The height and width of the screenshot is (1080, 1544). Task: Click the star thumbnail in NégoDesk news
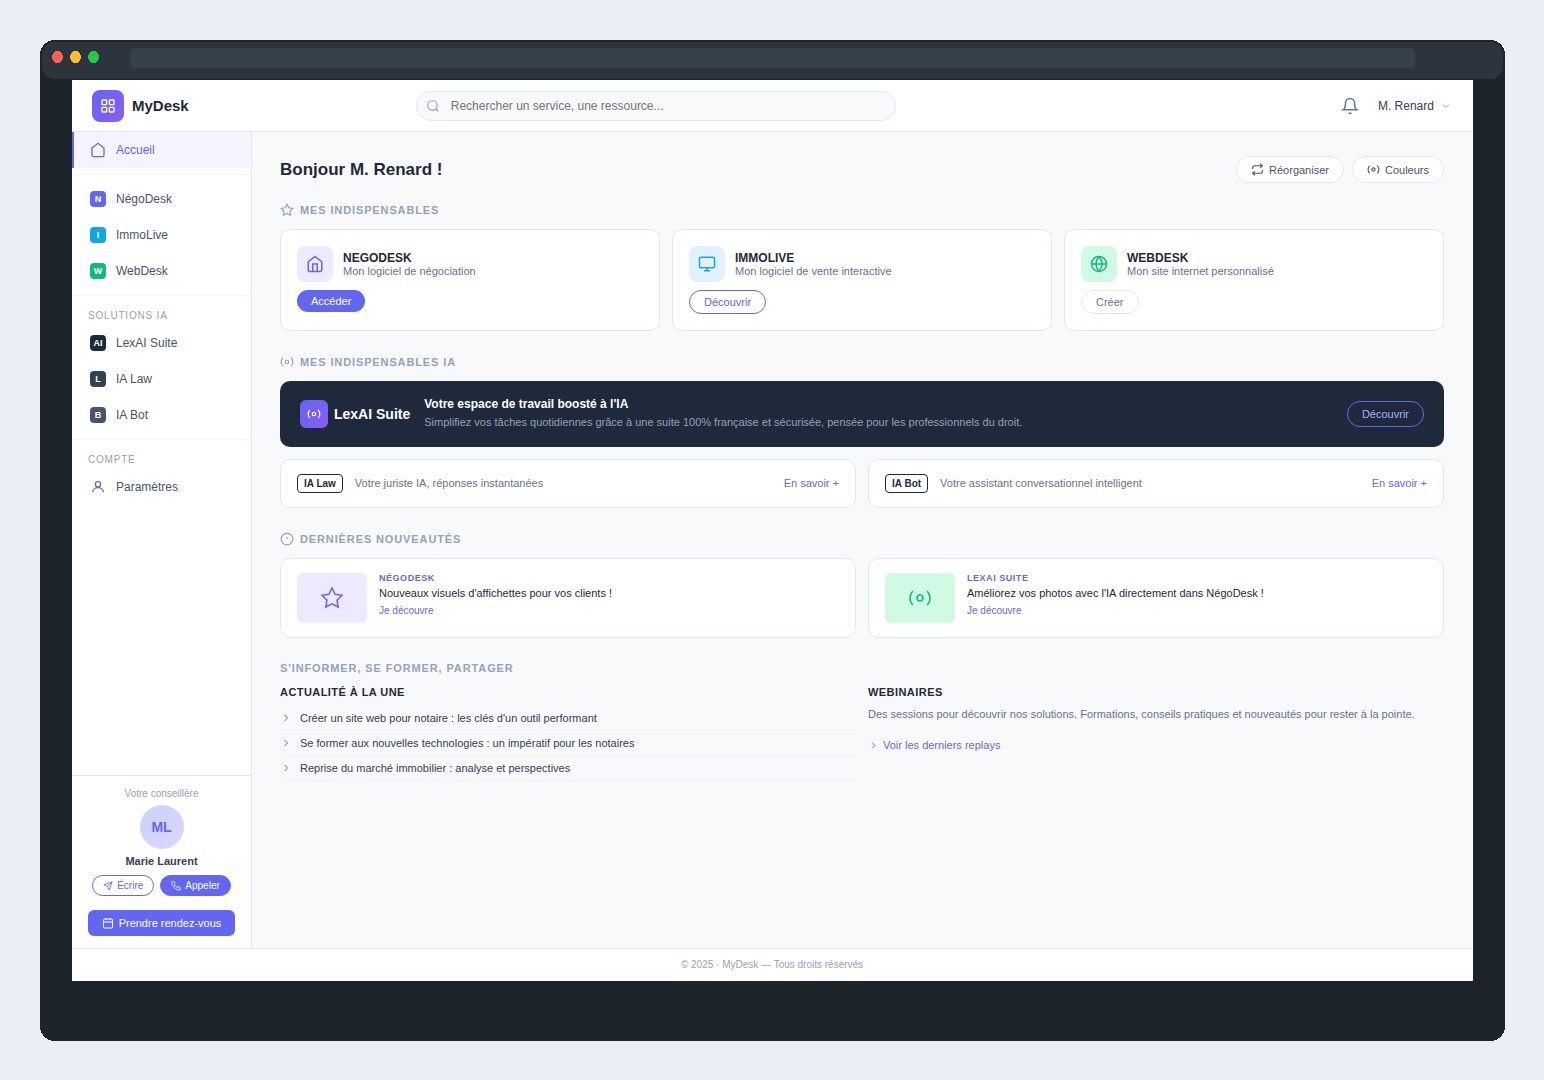coord(332,598)
